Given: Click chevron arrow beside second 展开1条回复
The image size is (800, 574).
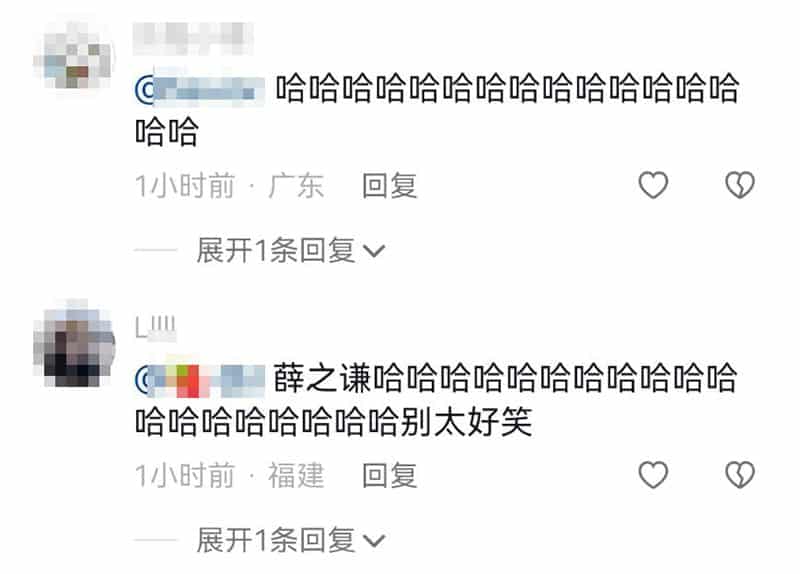Looking at the screenshot, I should pos(373,541).
